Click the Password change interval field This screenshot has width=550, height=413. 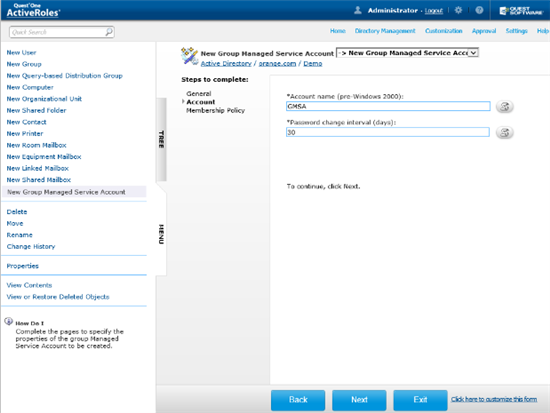[388, 132]
